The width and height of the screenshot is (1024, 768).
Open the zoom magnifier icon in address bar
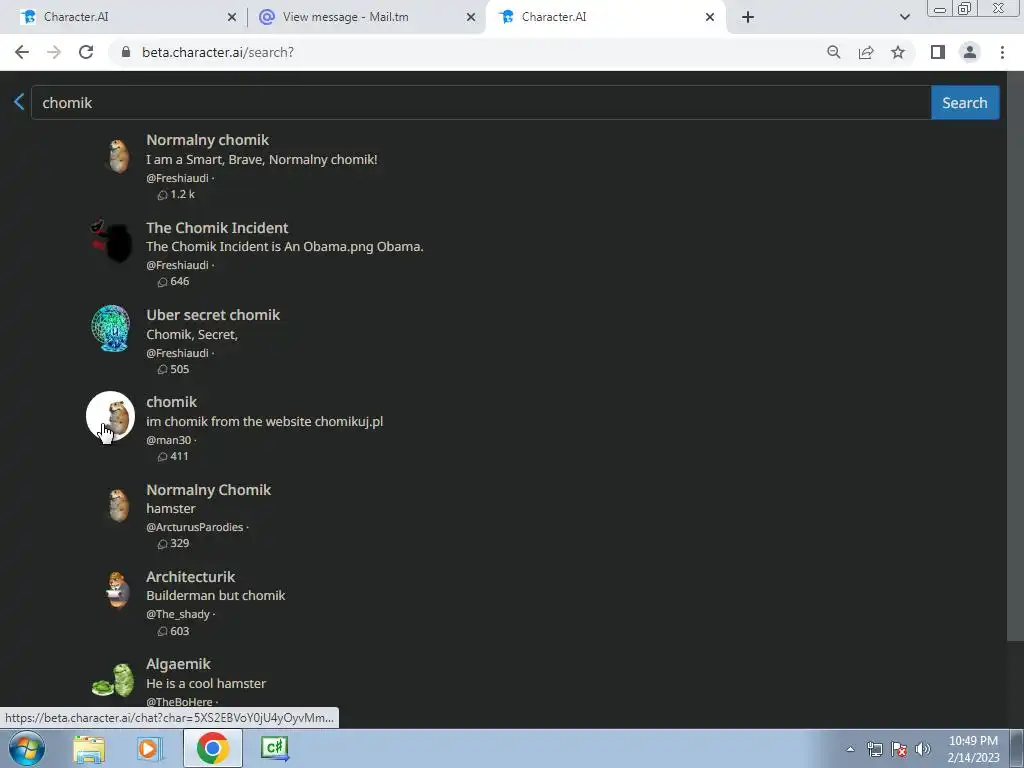click(833, 52)
